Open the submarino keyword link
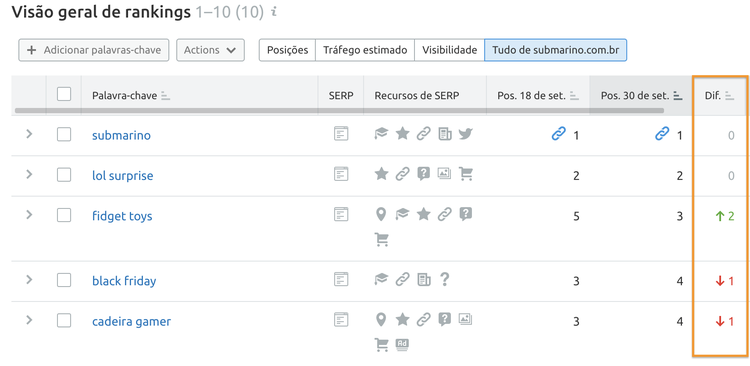The image size is (750, 366). pyautogui.click(x=121, y=135)
